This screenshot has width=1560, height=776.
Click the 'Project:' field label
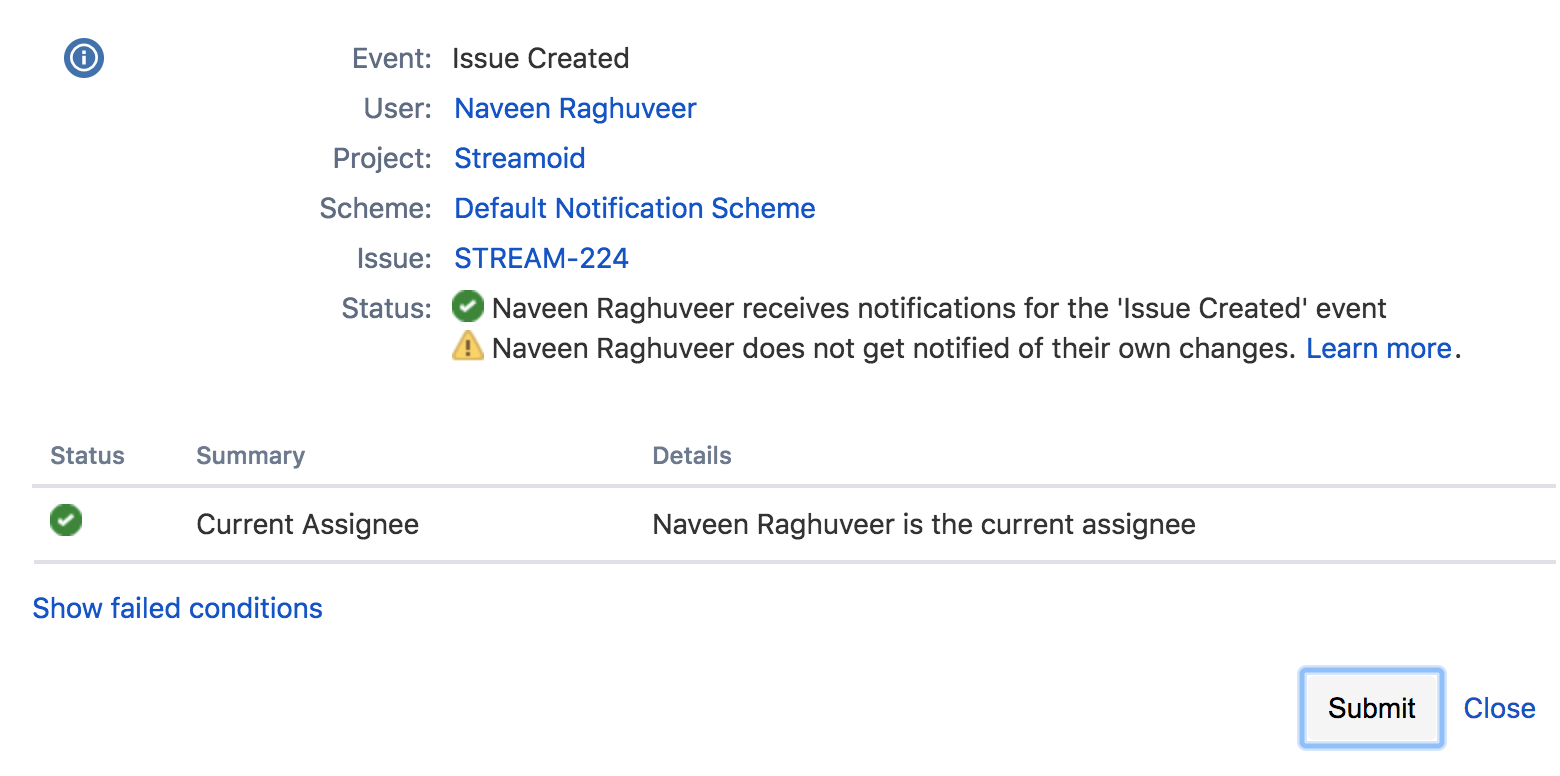click(382, 158)
